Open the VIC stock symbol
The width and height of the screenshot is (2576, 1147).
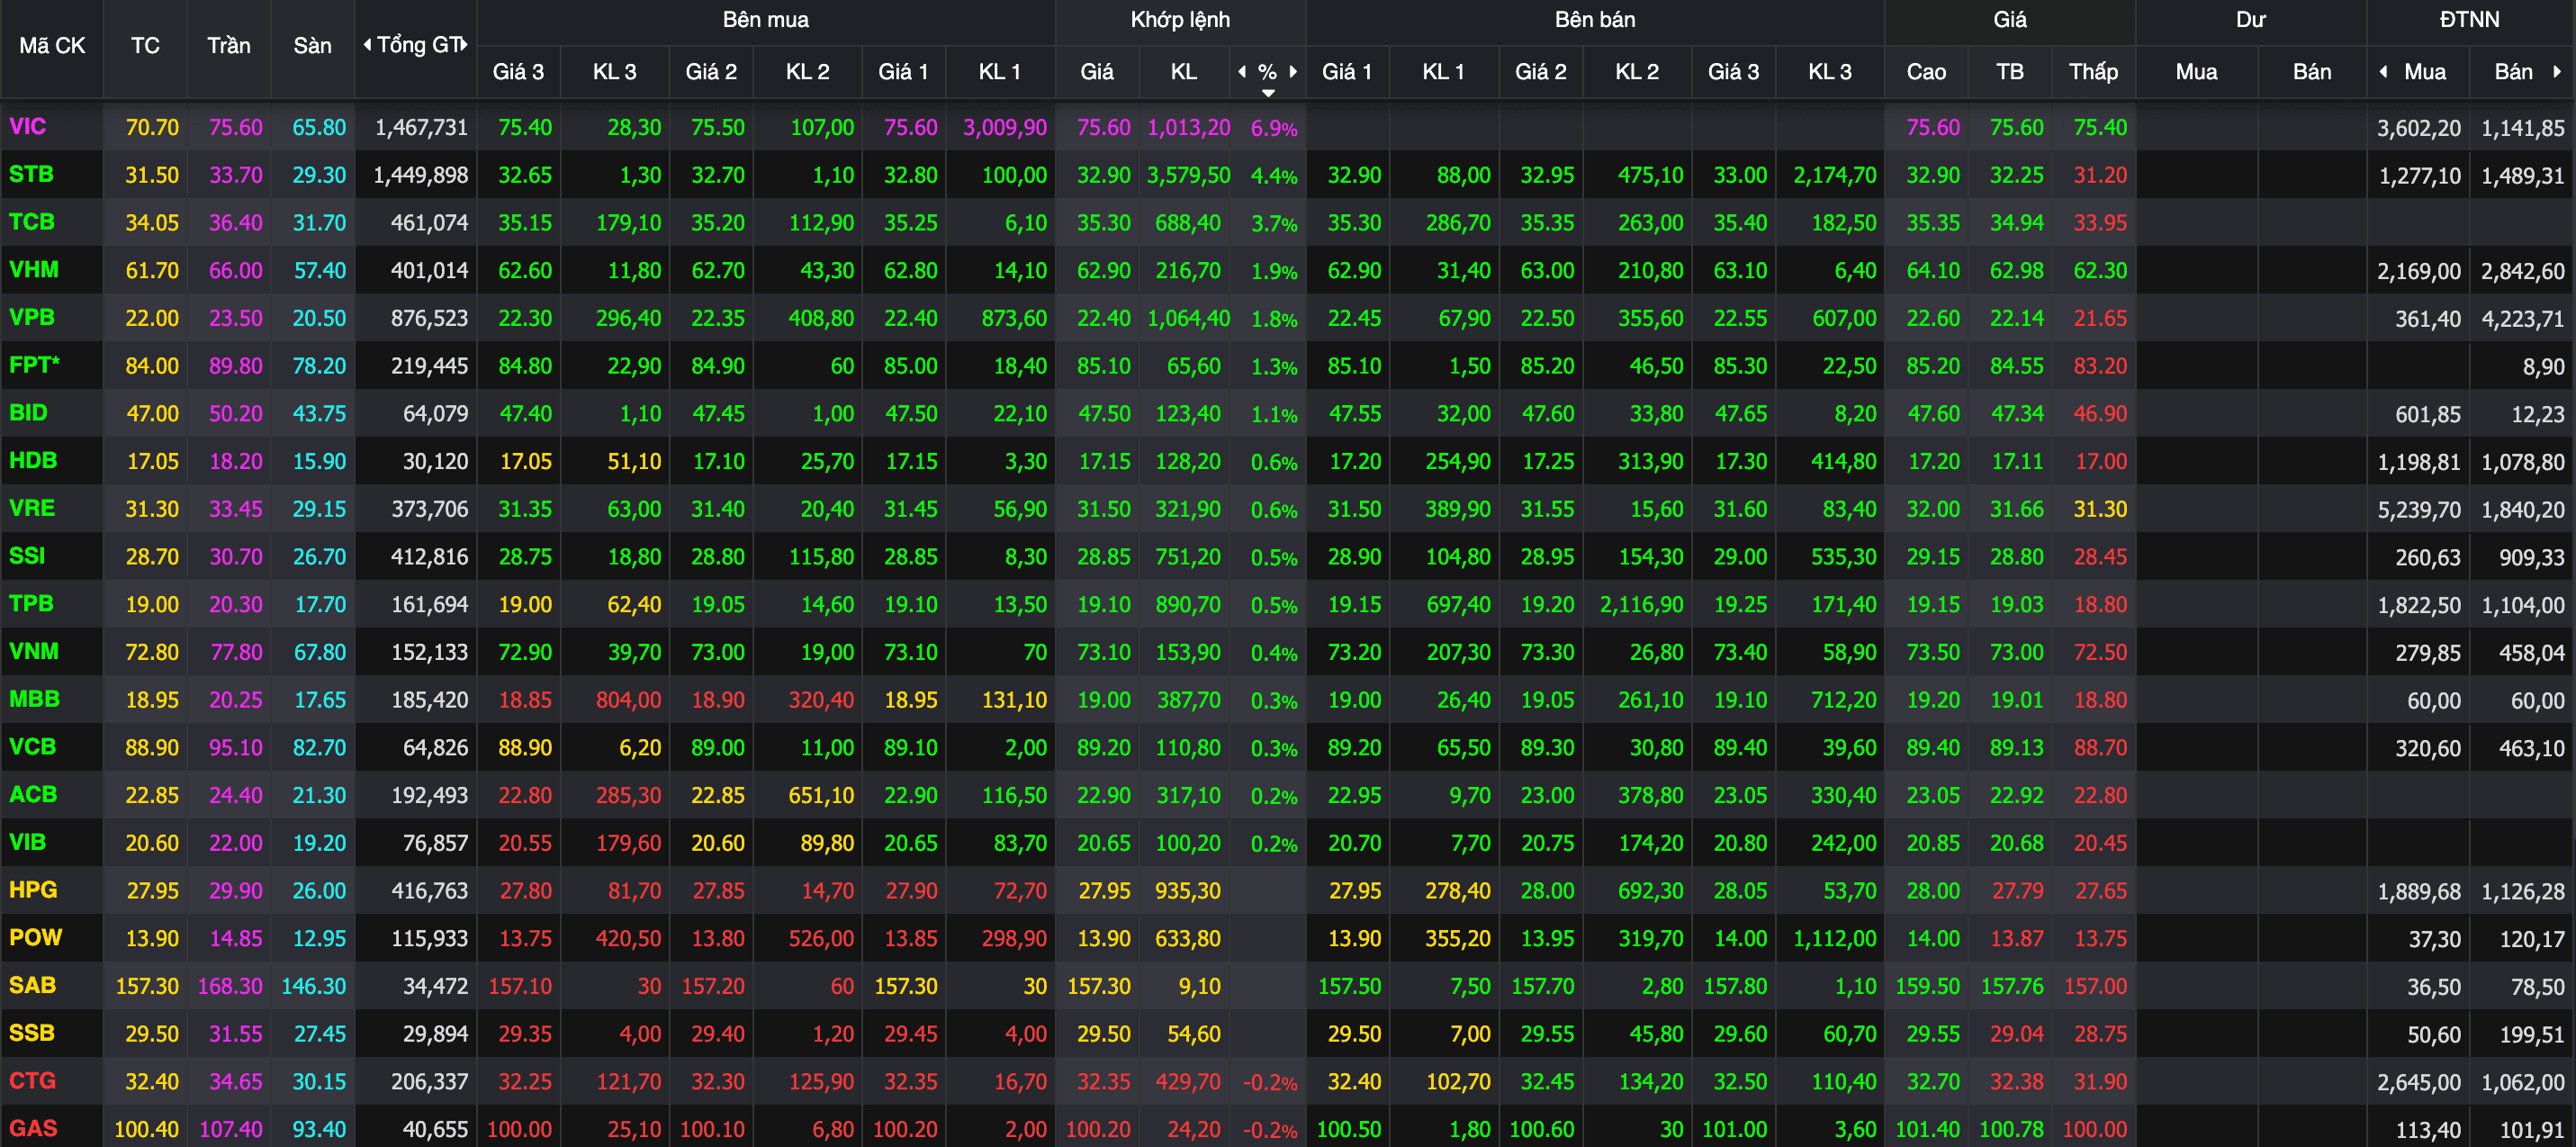tap(28, 127)
